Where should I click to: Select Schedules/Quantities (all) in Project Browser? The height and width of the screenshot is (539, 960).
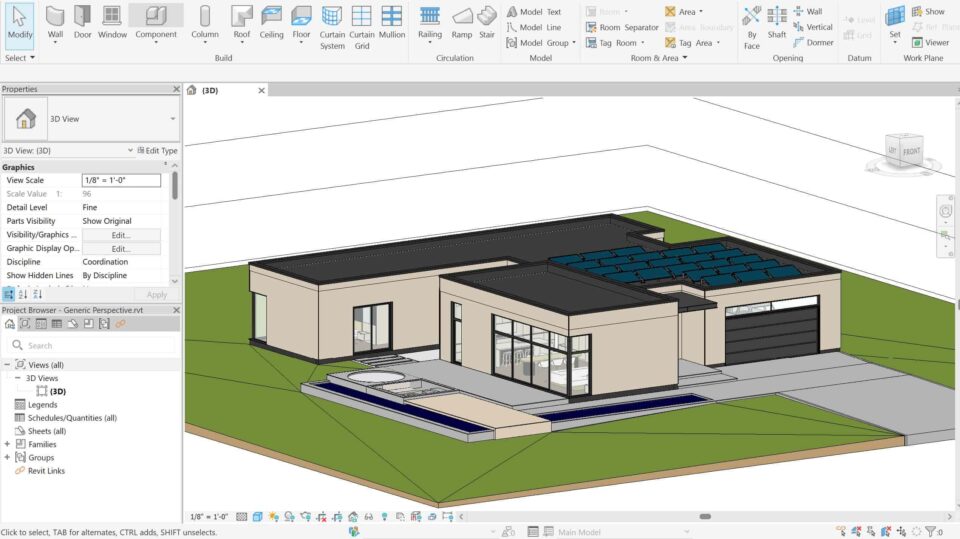pyautogui.click(x=72, y=417)
